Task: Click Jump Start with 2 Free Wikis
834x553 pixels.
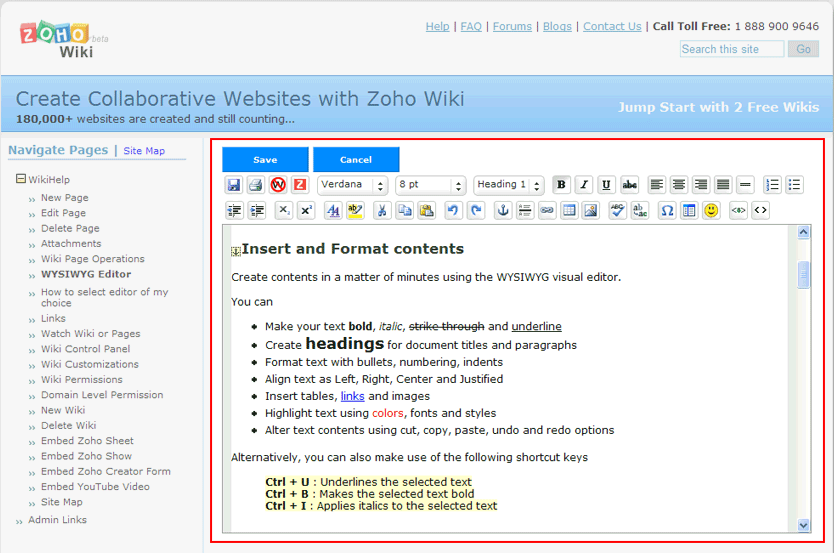Action: tap(718, 107)
